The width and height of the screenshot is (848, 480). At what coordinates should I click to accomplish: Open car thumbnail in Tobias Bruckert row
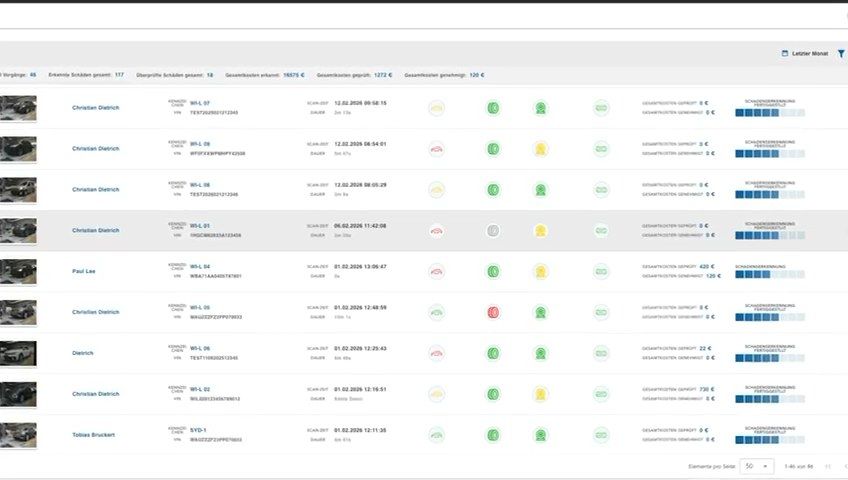pos(18,435)
